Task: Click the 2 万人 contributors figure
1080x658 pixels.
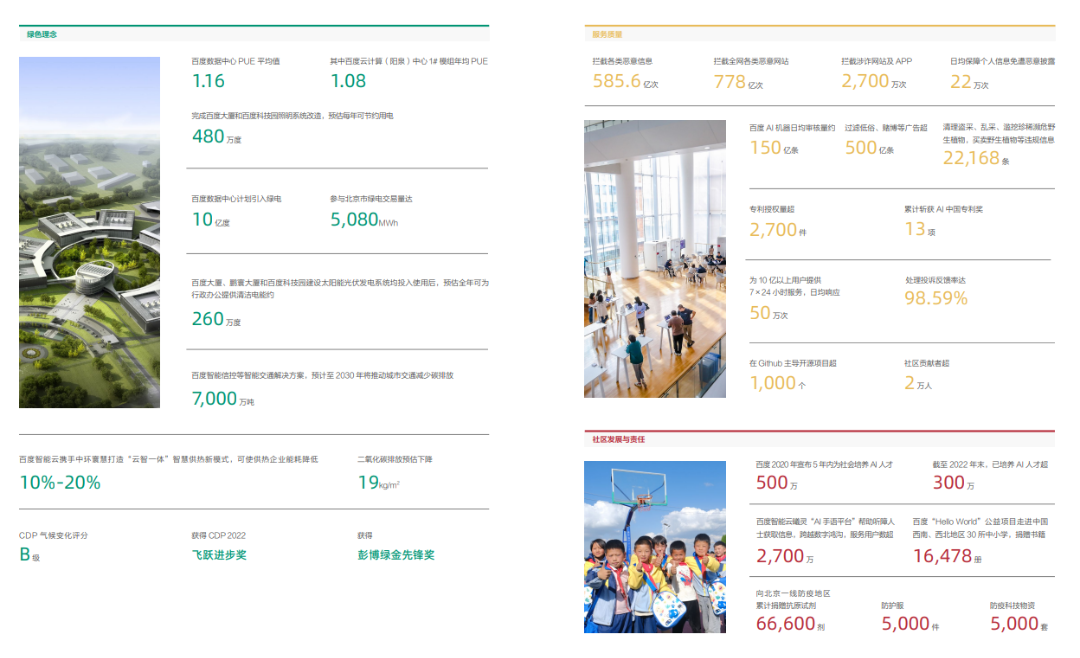Action: click(918, 383)
